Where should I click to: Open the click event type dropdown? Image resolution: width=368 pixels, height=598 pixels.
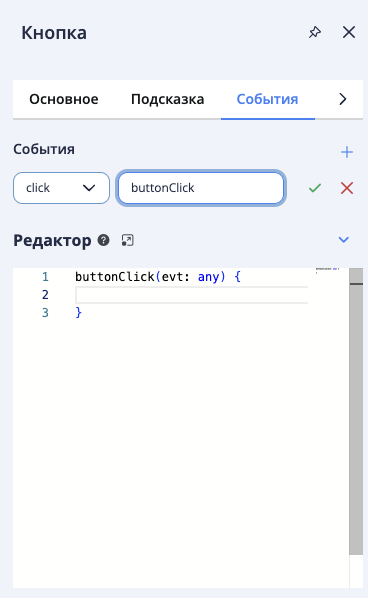(61, 188)
